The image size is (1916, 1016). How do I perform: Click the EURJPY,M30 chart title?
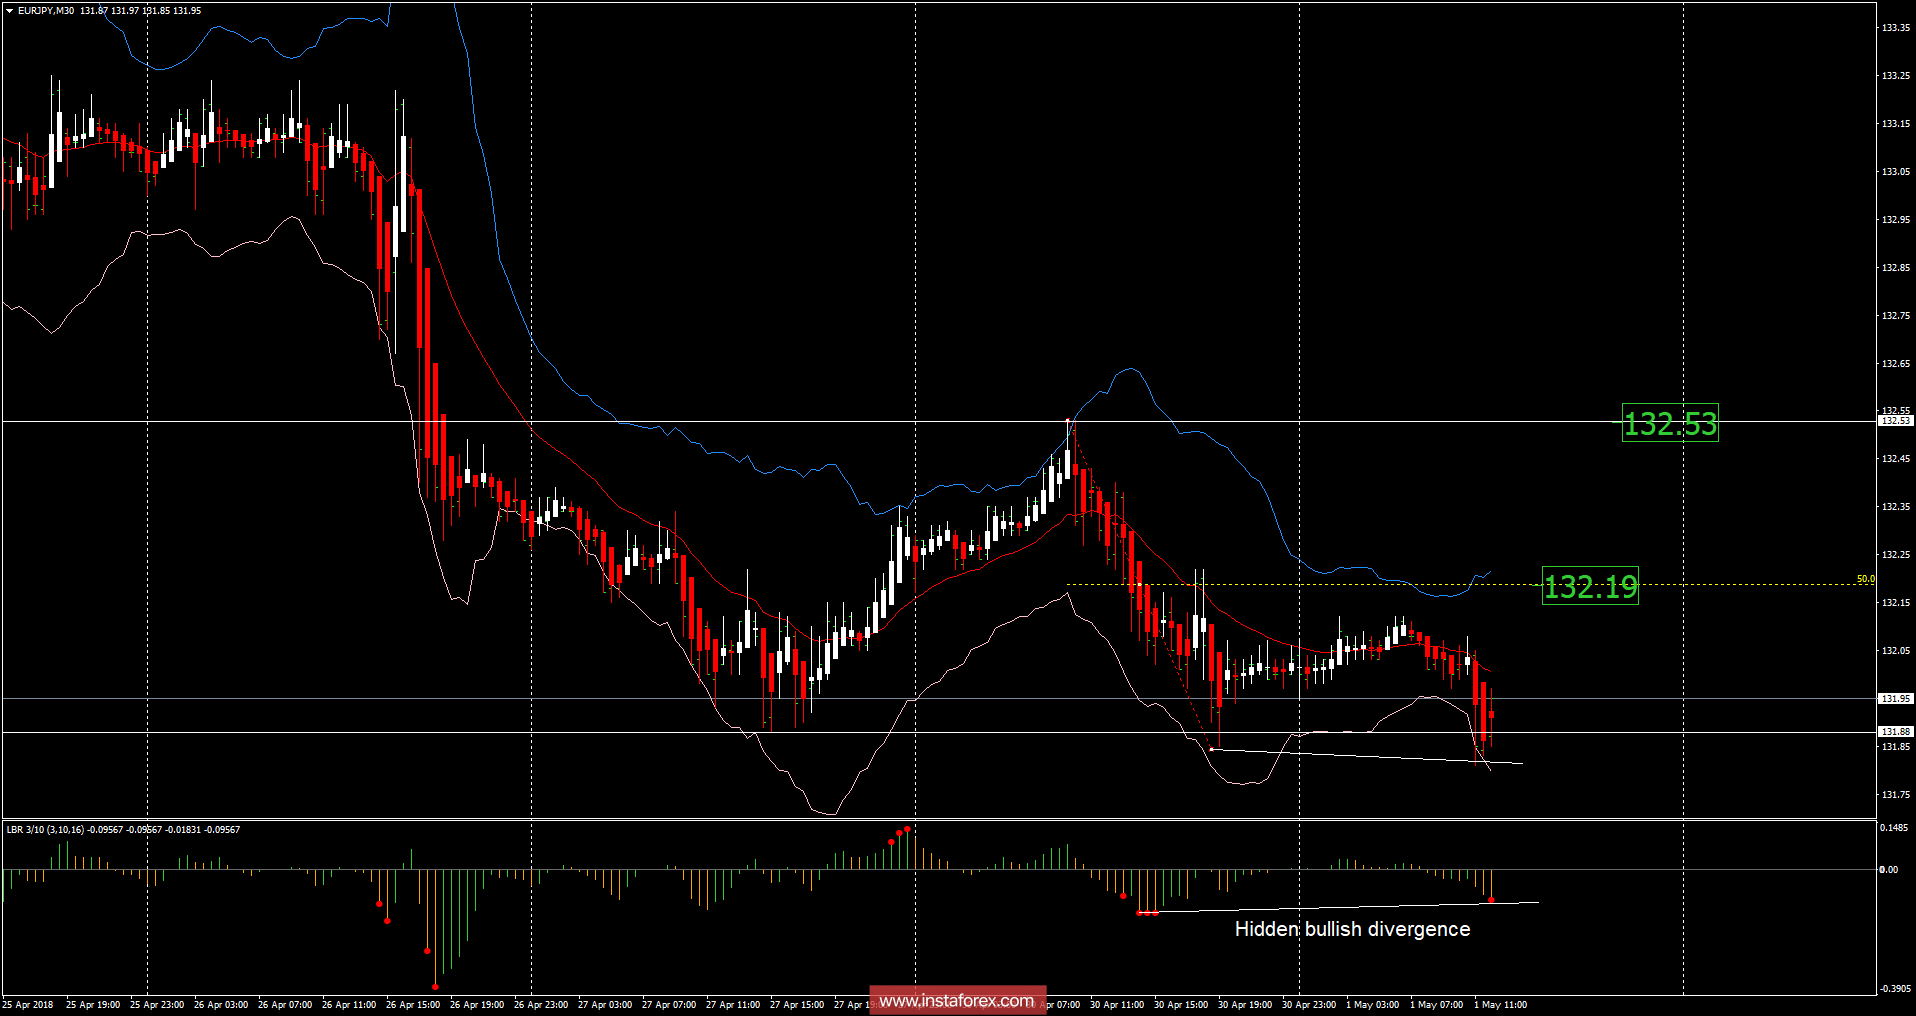point(45,7)
